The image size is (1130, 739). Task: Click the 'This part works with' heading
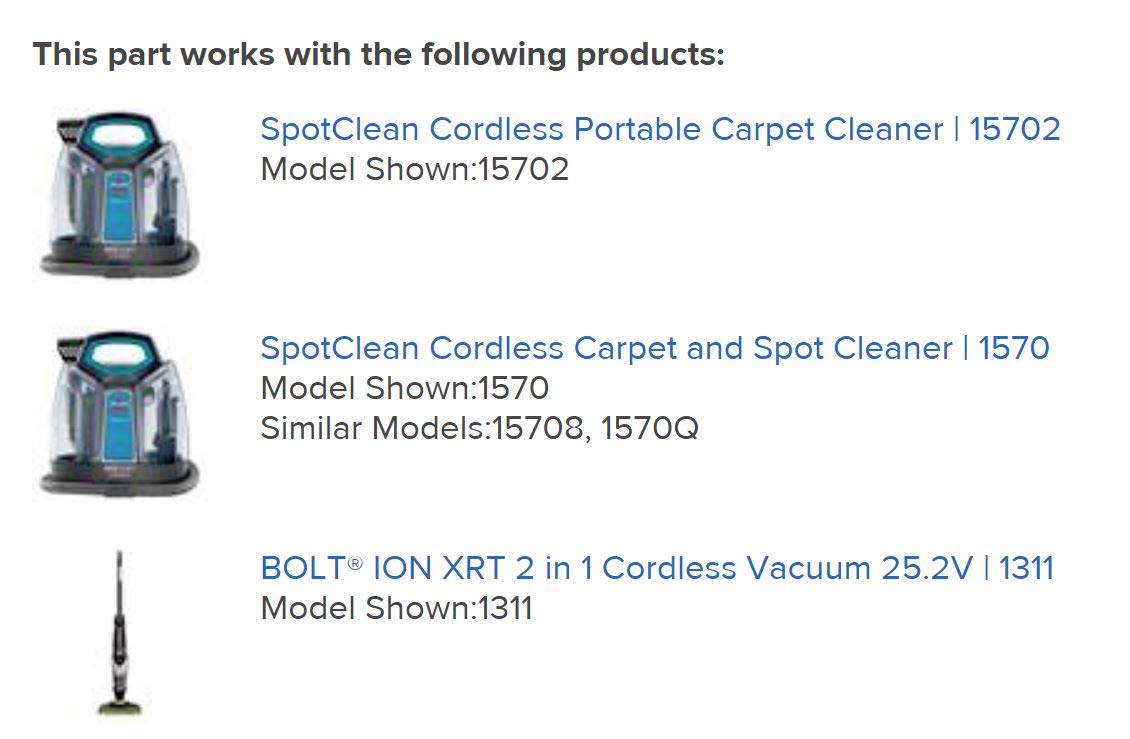click(378, 54)
